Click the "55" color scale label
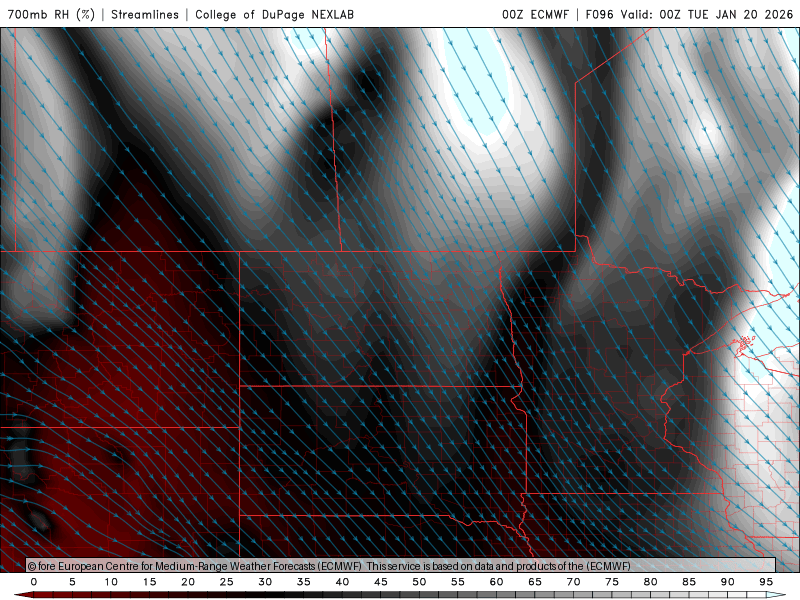Viewport: 800px width, 600px height. click(x=458, y=582)
